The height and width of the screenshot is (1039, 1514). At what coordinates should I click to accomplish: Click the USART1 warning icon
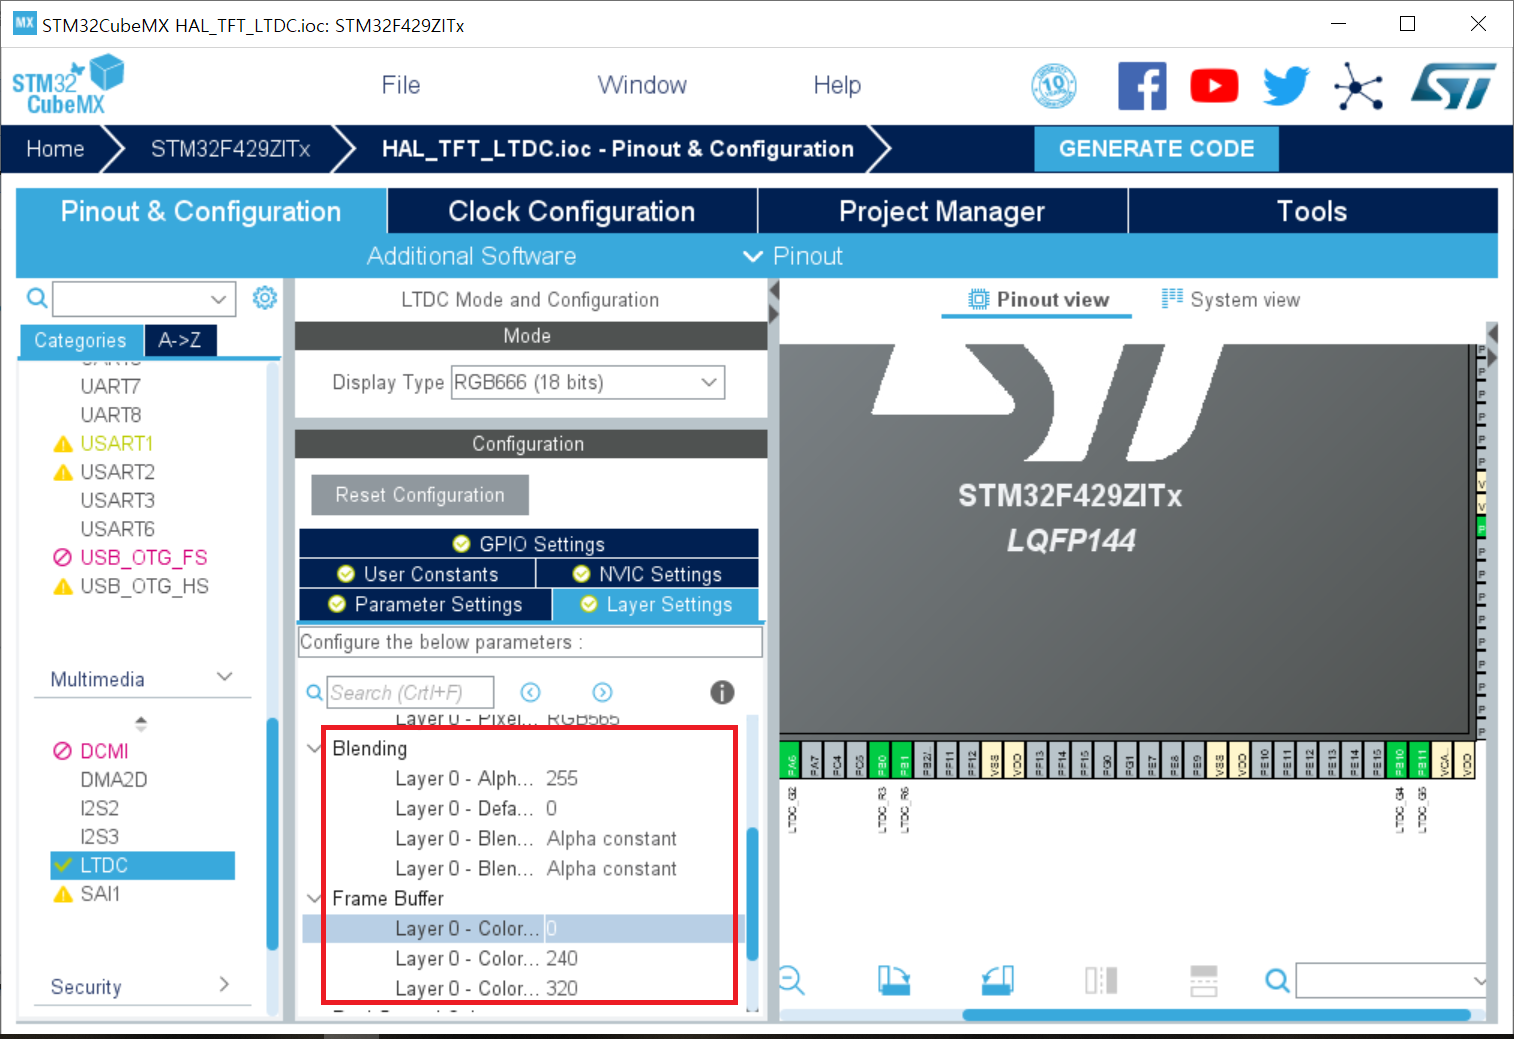click(x=63, y=444)
